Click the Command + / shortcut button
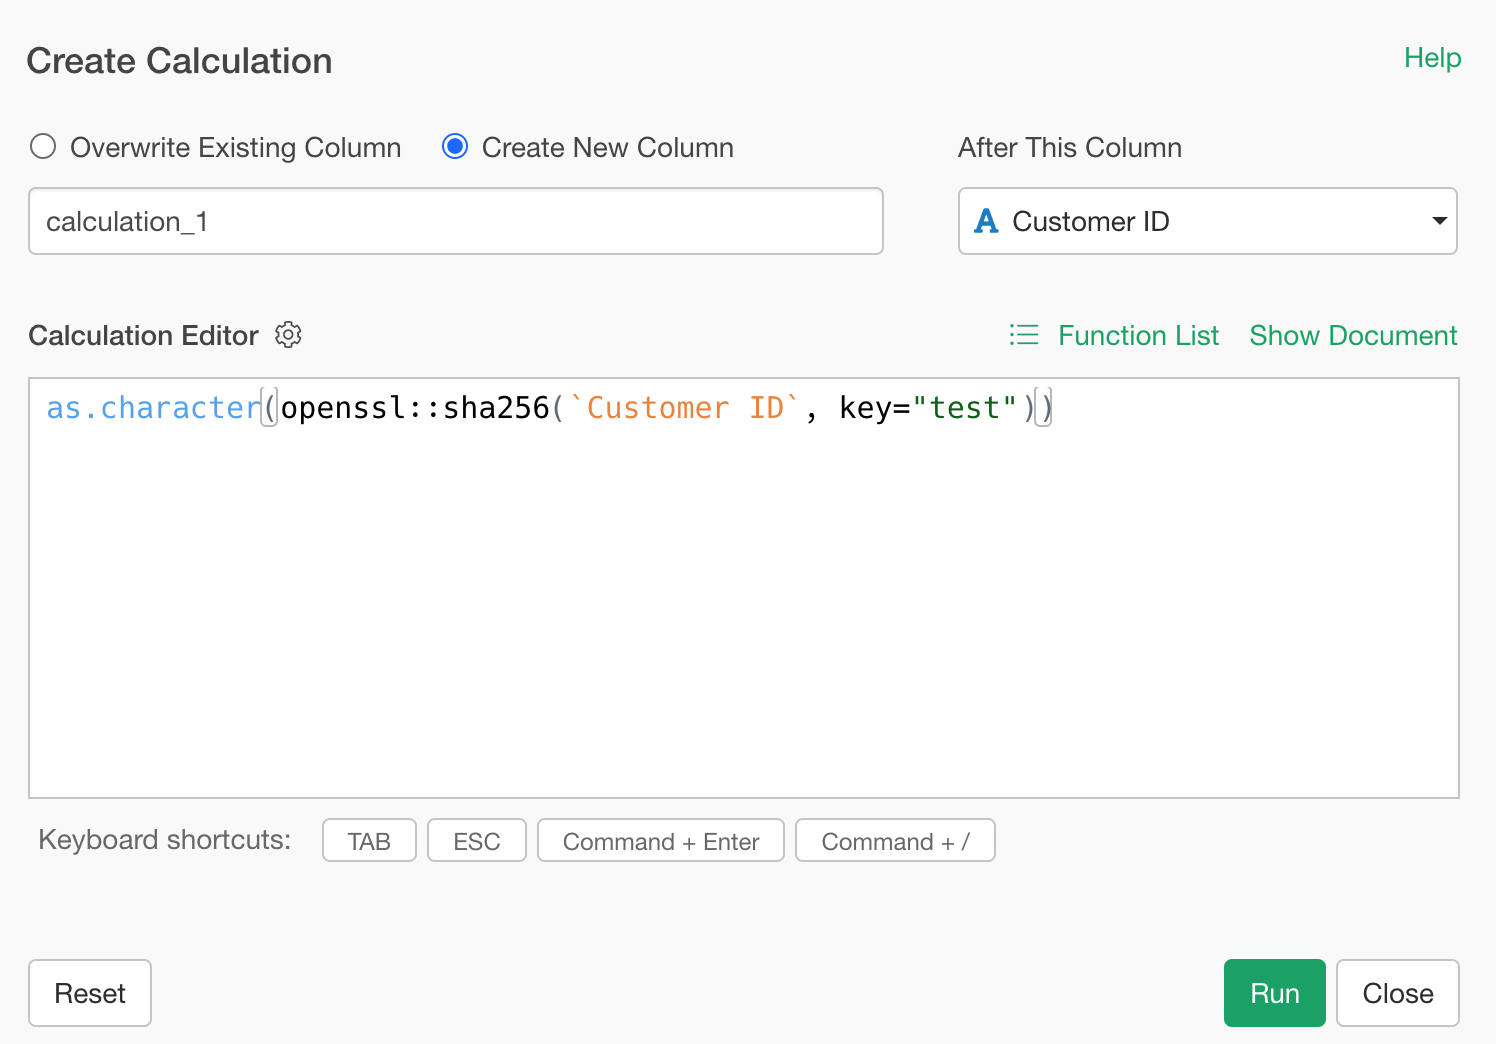The width and height of the screenshot is (1496, 1044). click(895, 841)
